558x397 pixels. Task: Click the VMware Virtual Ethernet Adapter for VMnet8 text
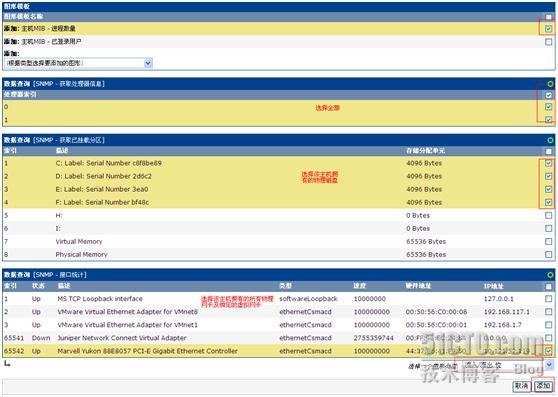128,312
